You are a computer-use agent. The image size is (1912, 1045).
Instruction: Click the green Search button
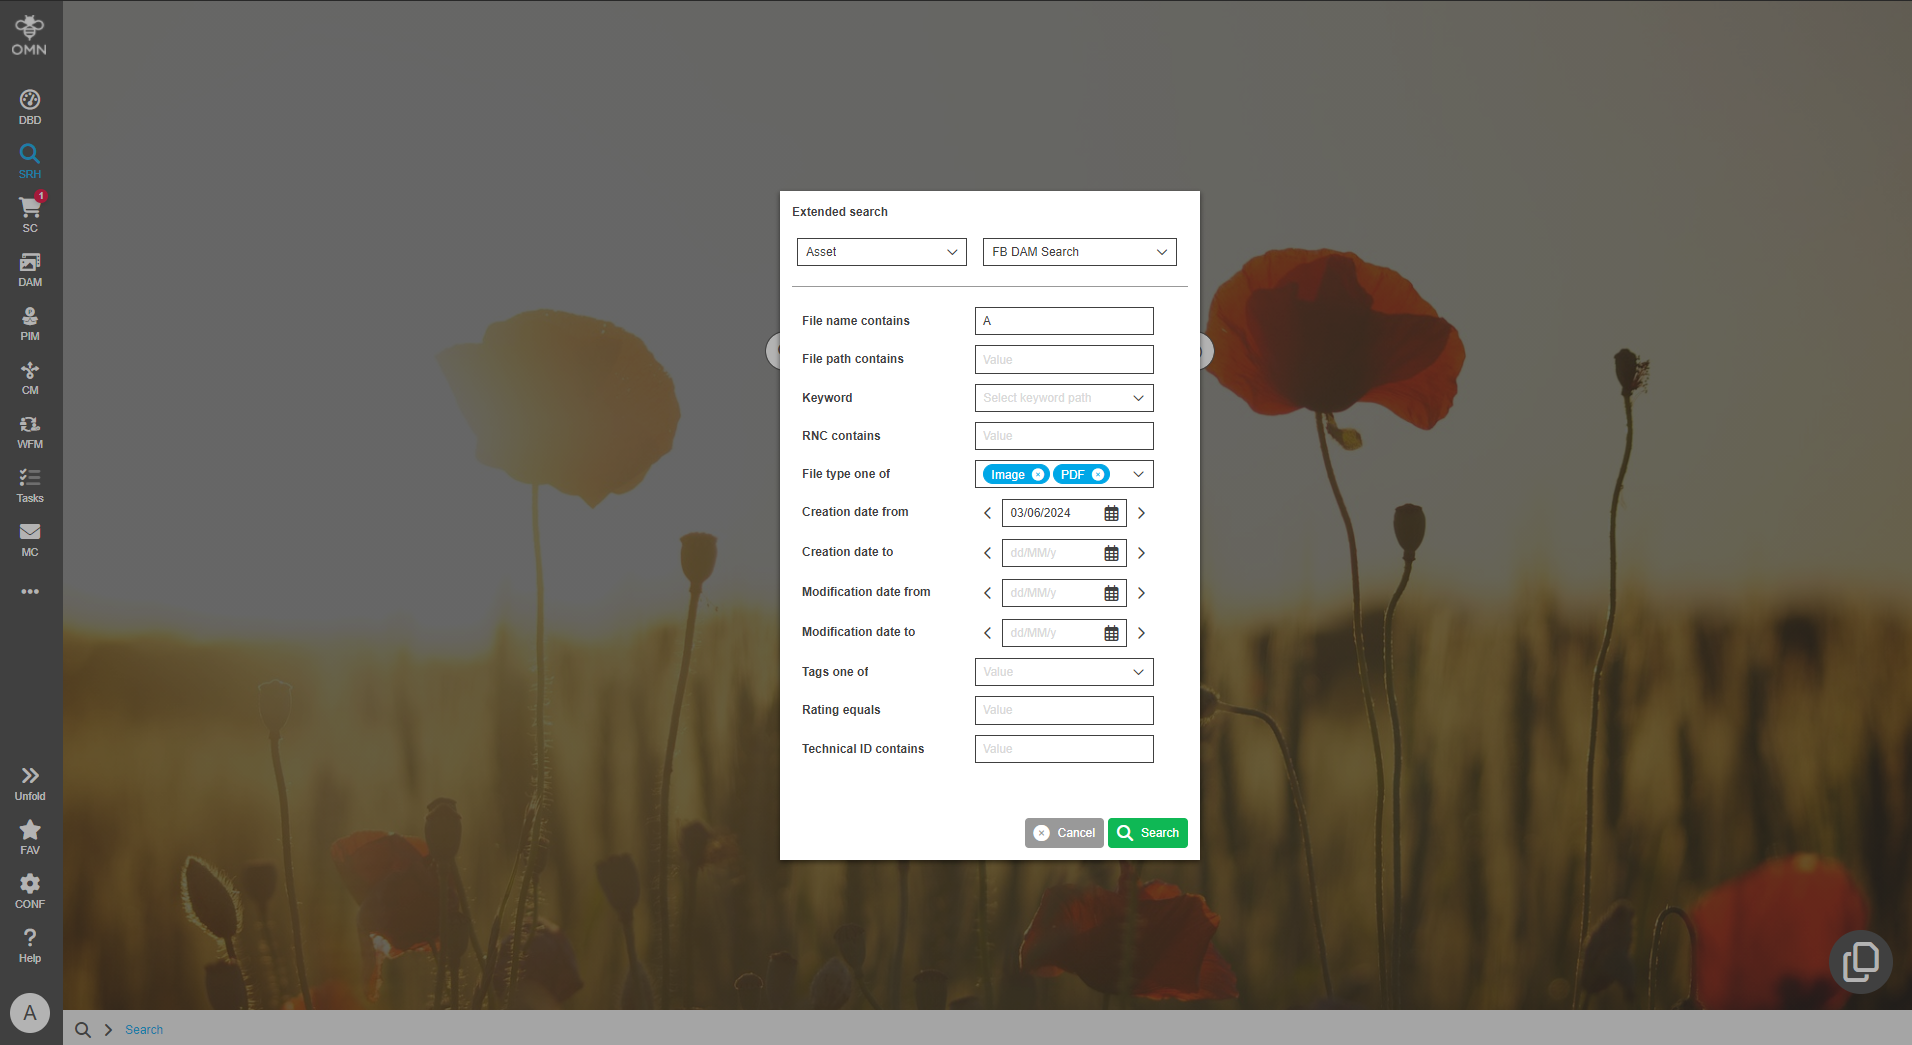pyautogui.click(x=1147, y=832)
